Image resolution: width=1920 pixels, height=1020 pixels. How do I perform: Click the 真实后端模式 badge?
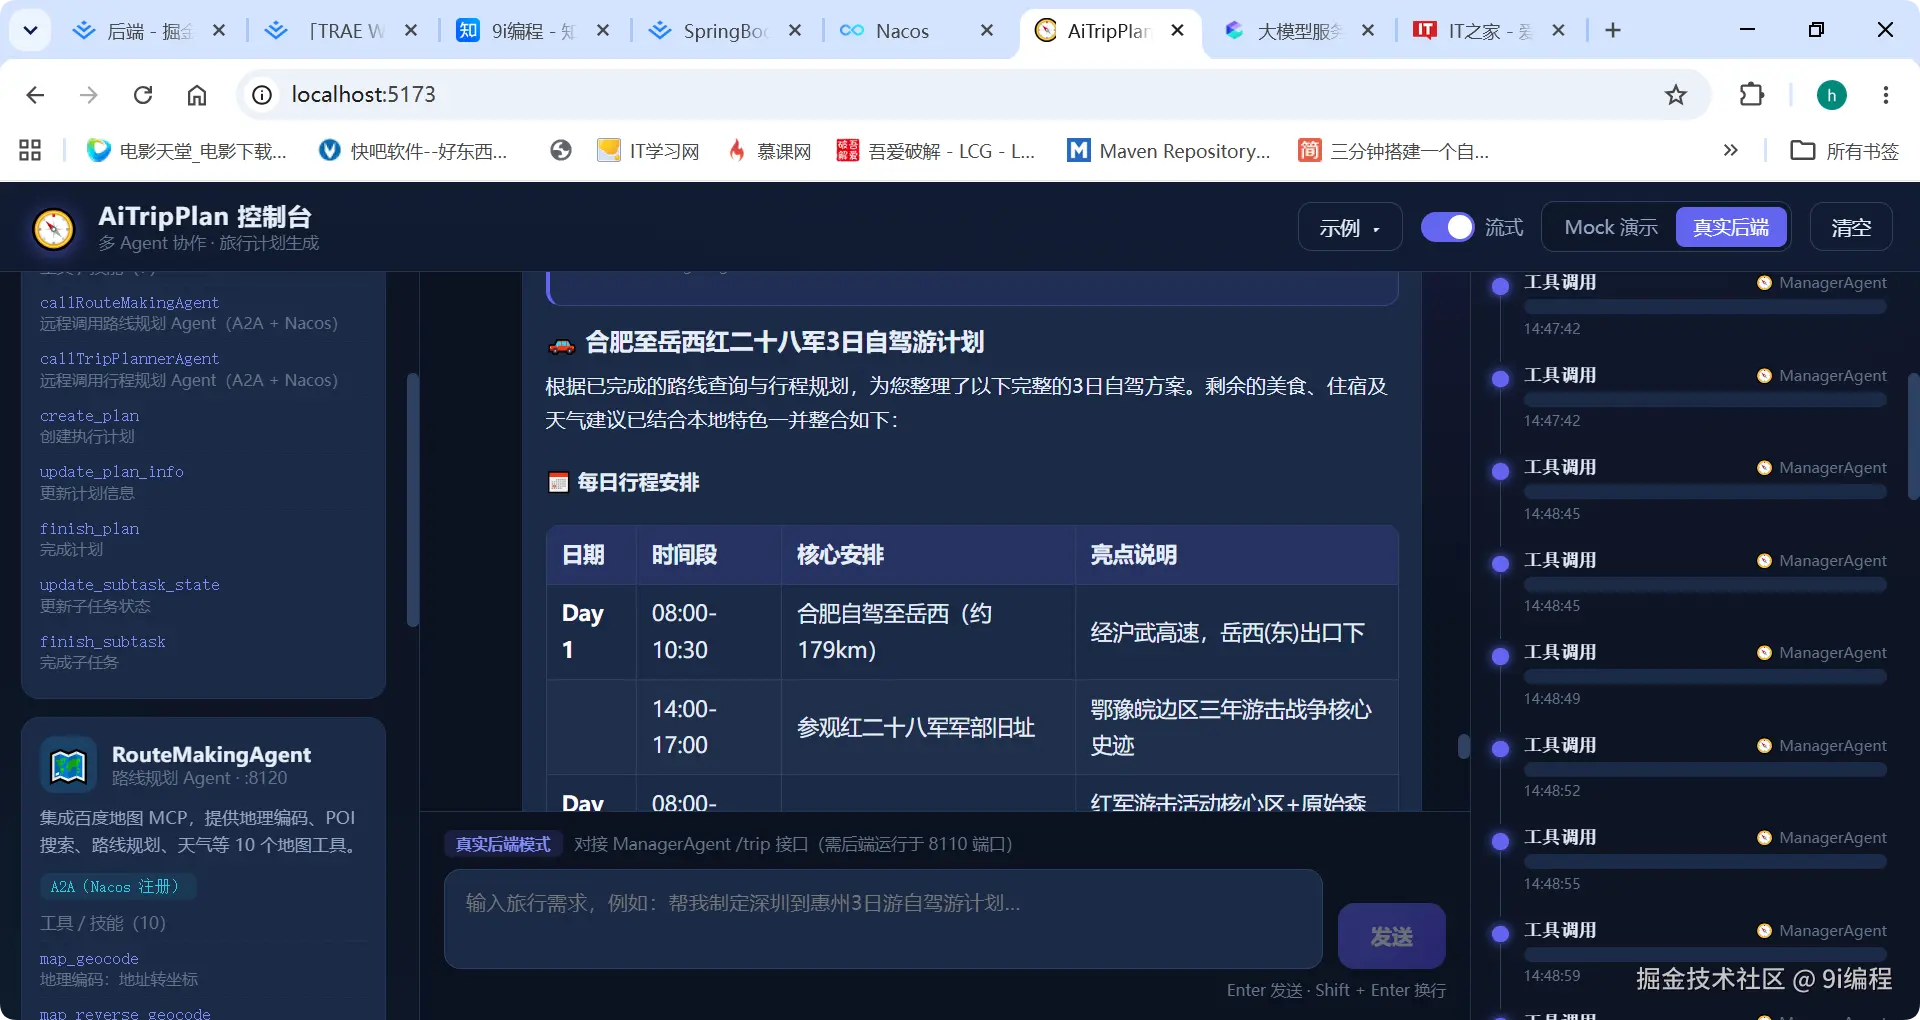(x=503, y=844)
